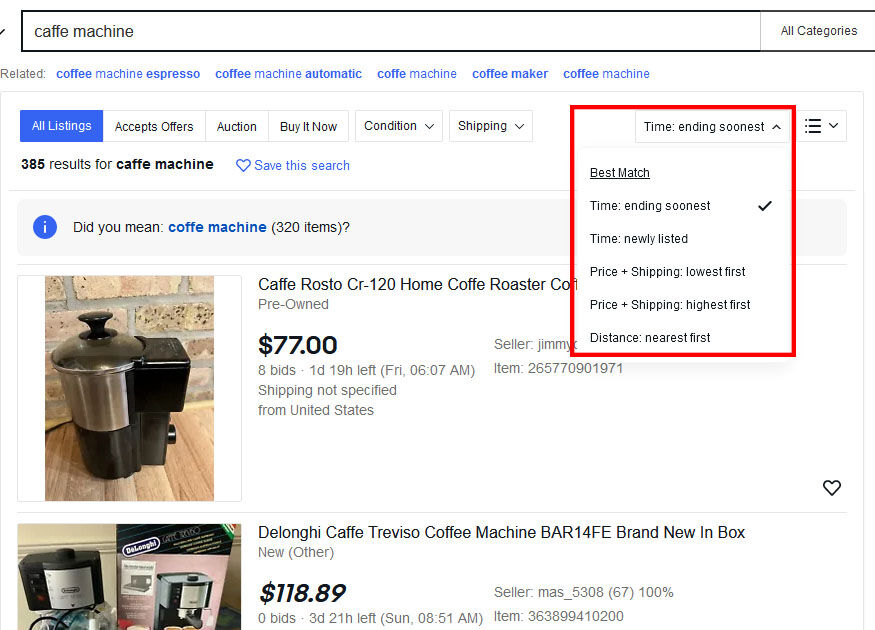The height and width of the screenshot is (630, 875).
Task: Click Did you mean coffe machine suggestion
Action: pyautogui.click(x=217, y=227)
